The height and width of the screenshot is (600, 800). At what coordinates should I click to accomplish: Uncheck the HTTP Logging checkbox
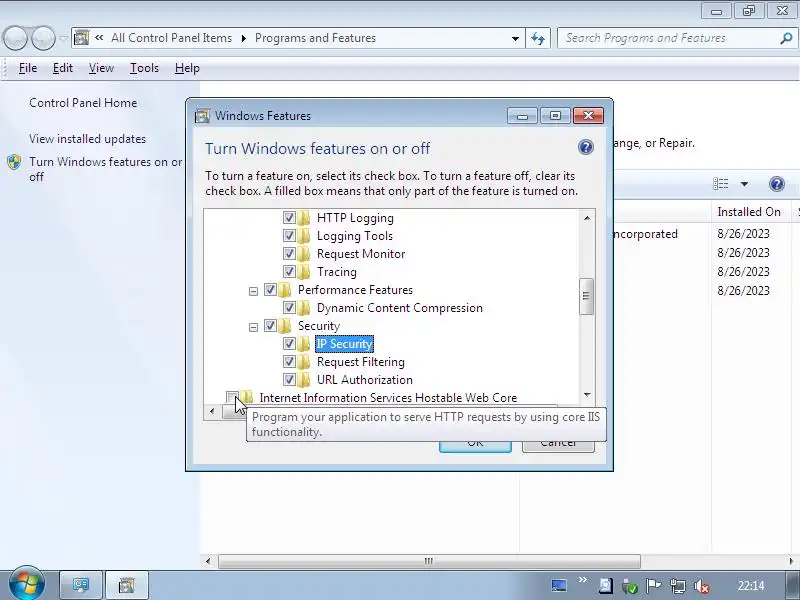point(289,218)
